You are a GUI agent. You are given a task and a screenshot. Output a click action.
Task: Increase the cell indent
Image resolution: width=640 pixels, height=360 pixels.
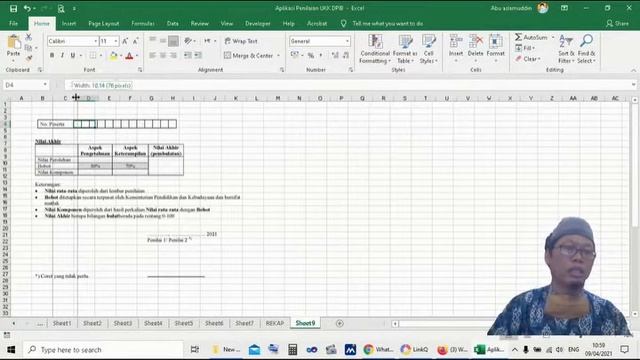[198, 55]
